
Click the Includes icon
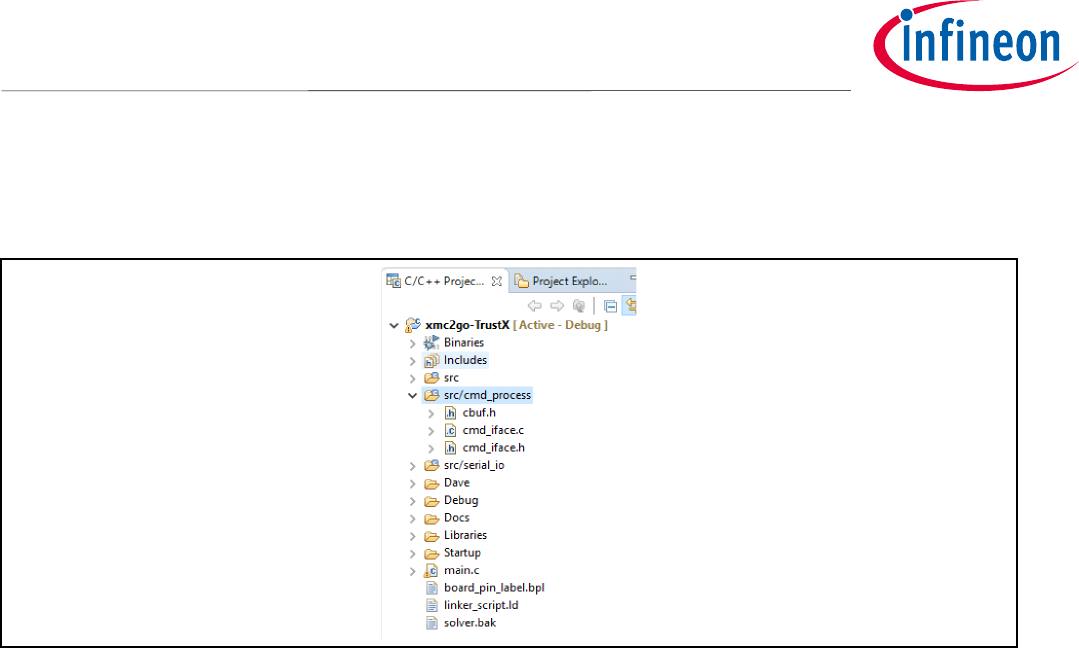tap(431, 360)
